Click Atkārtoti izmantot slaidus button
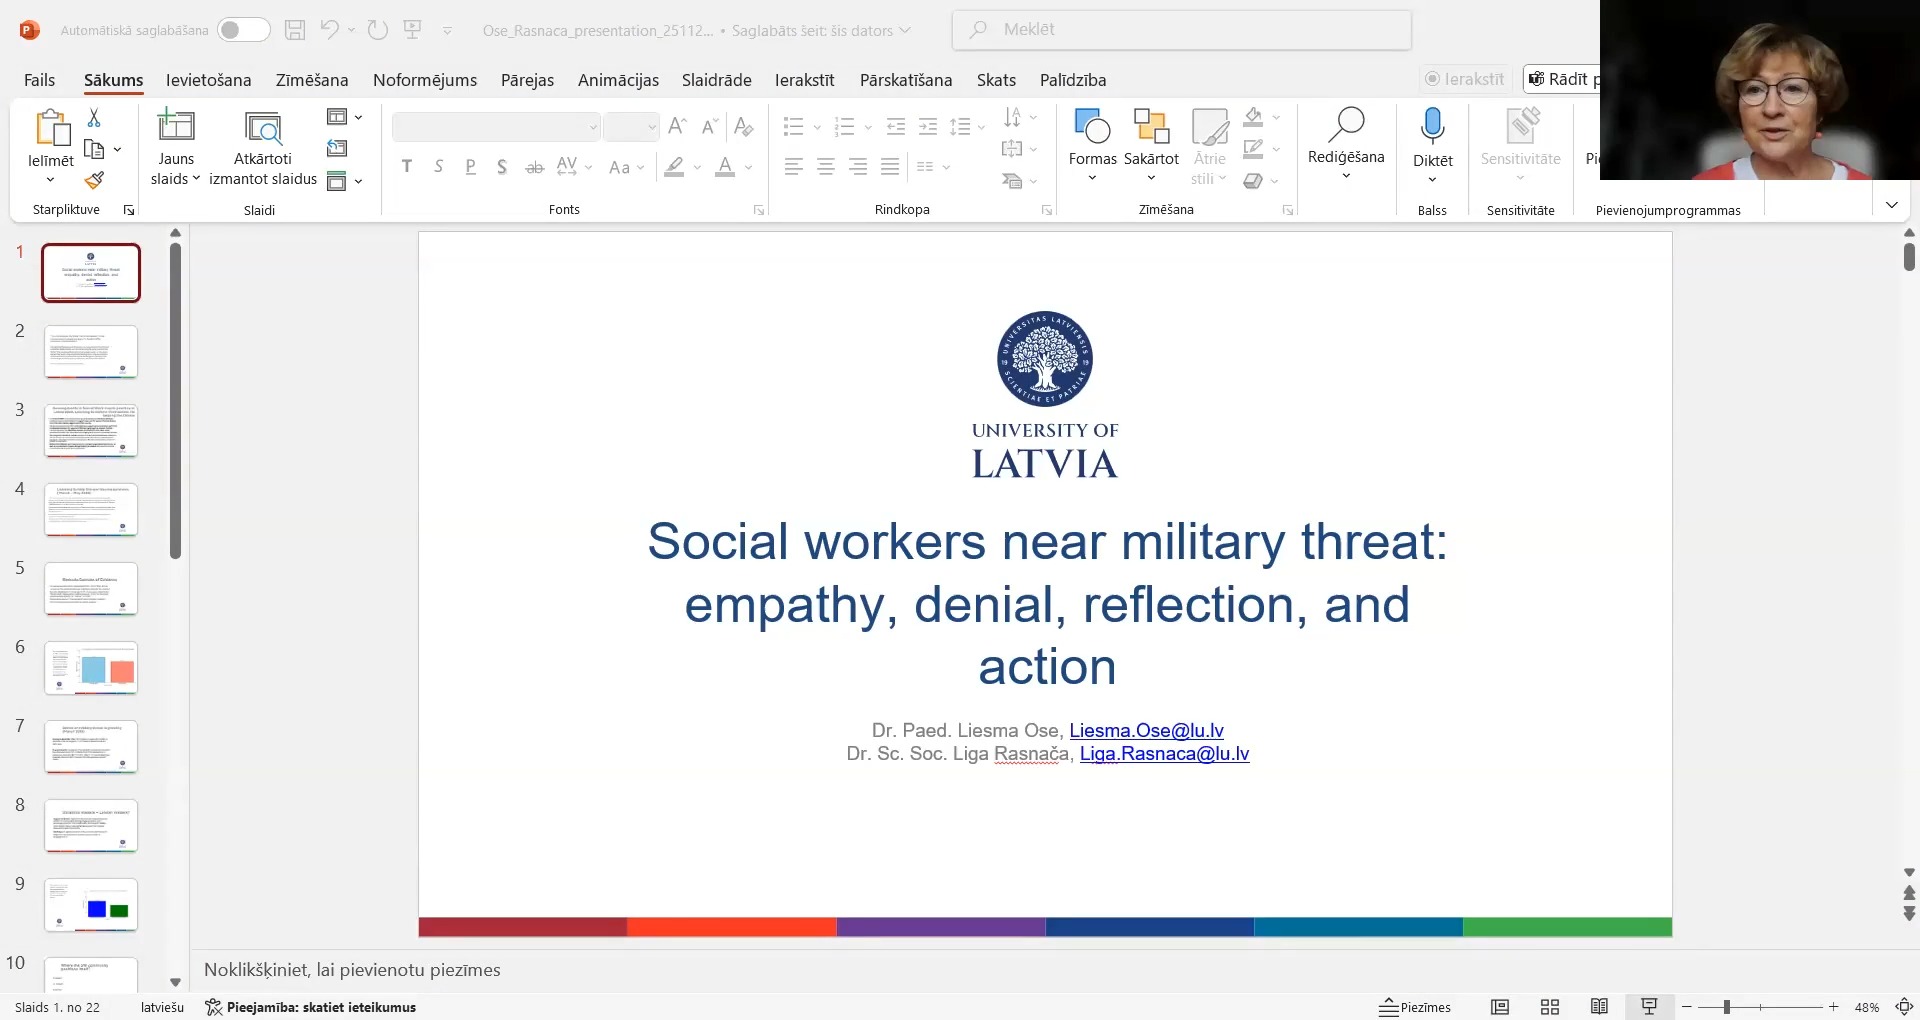1920x1020 pixels. point(263,147)
